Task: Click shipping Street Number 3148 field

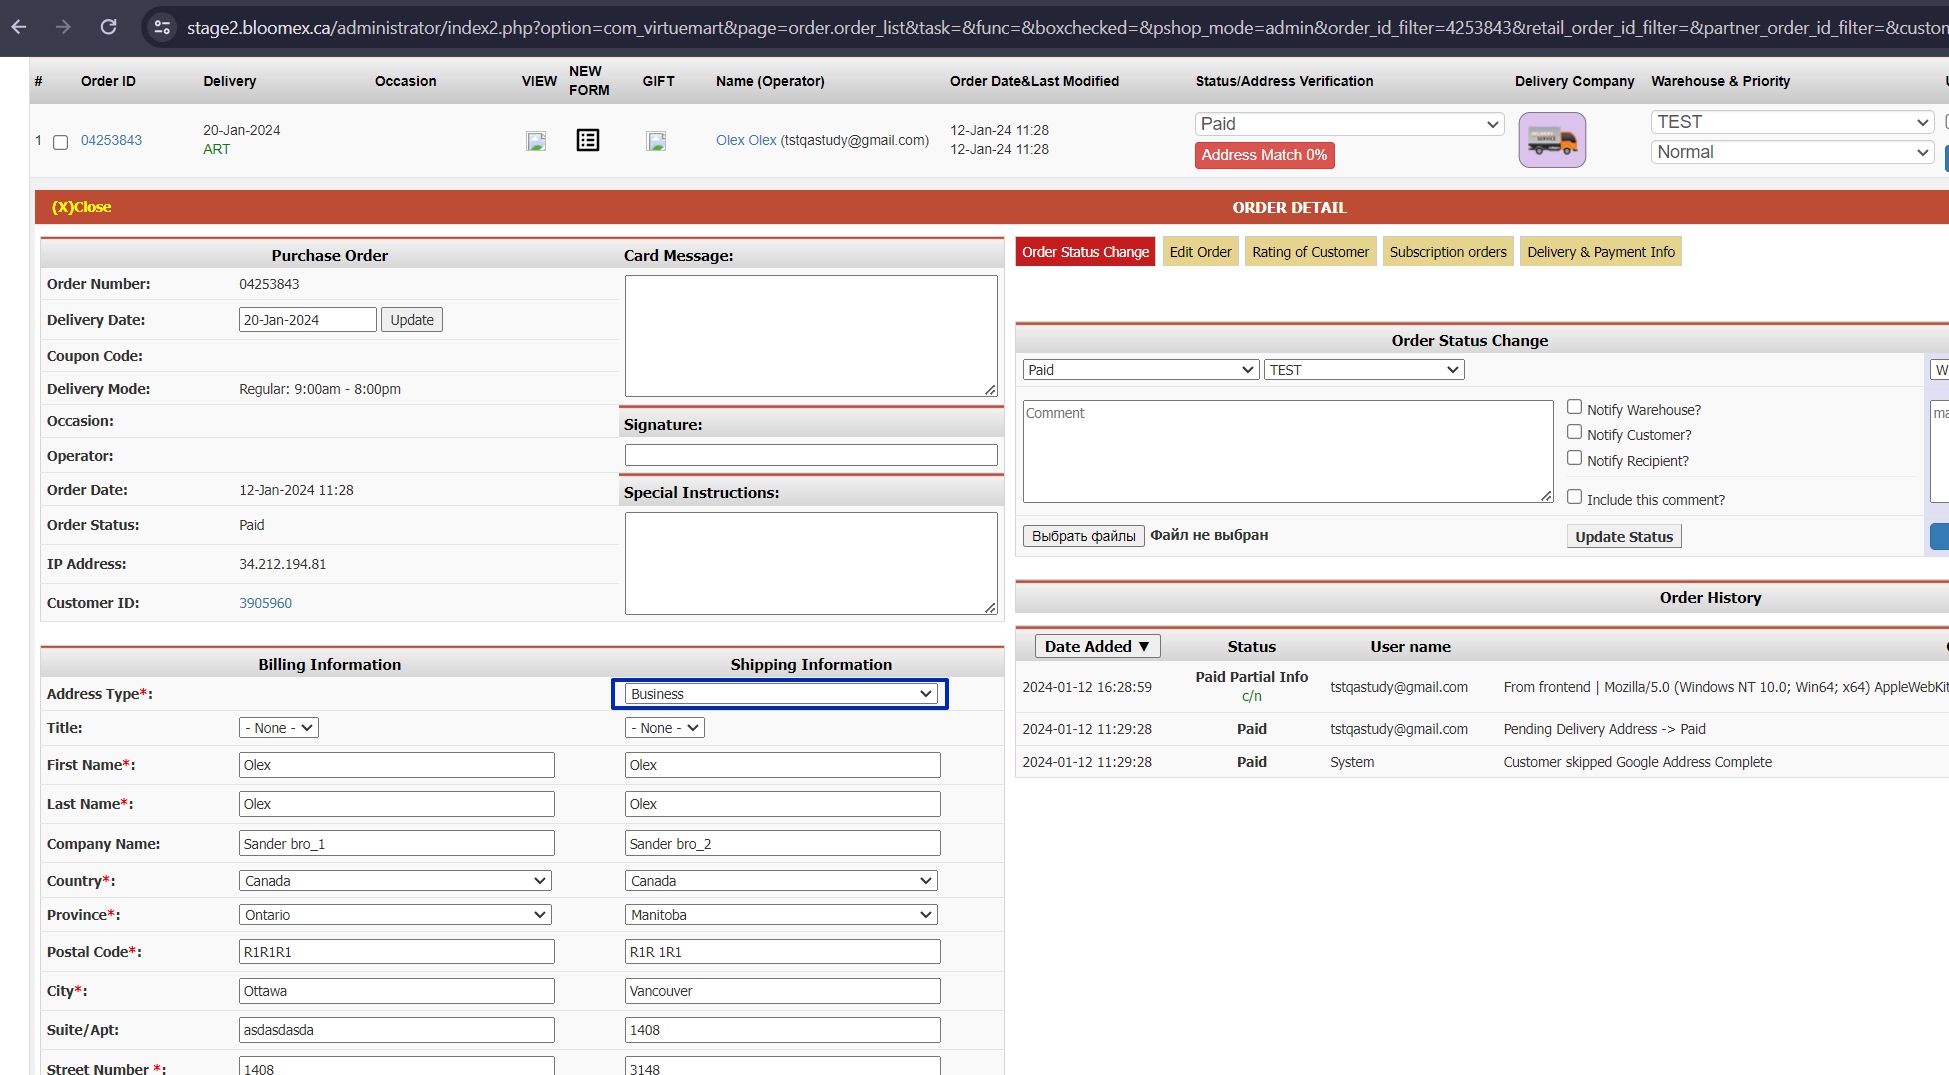Action: (783, 1066)
